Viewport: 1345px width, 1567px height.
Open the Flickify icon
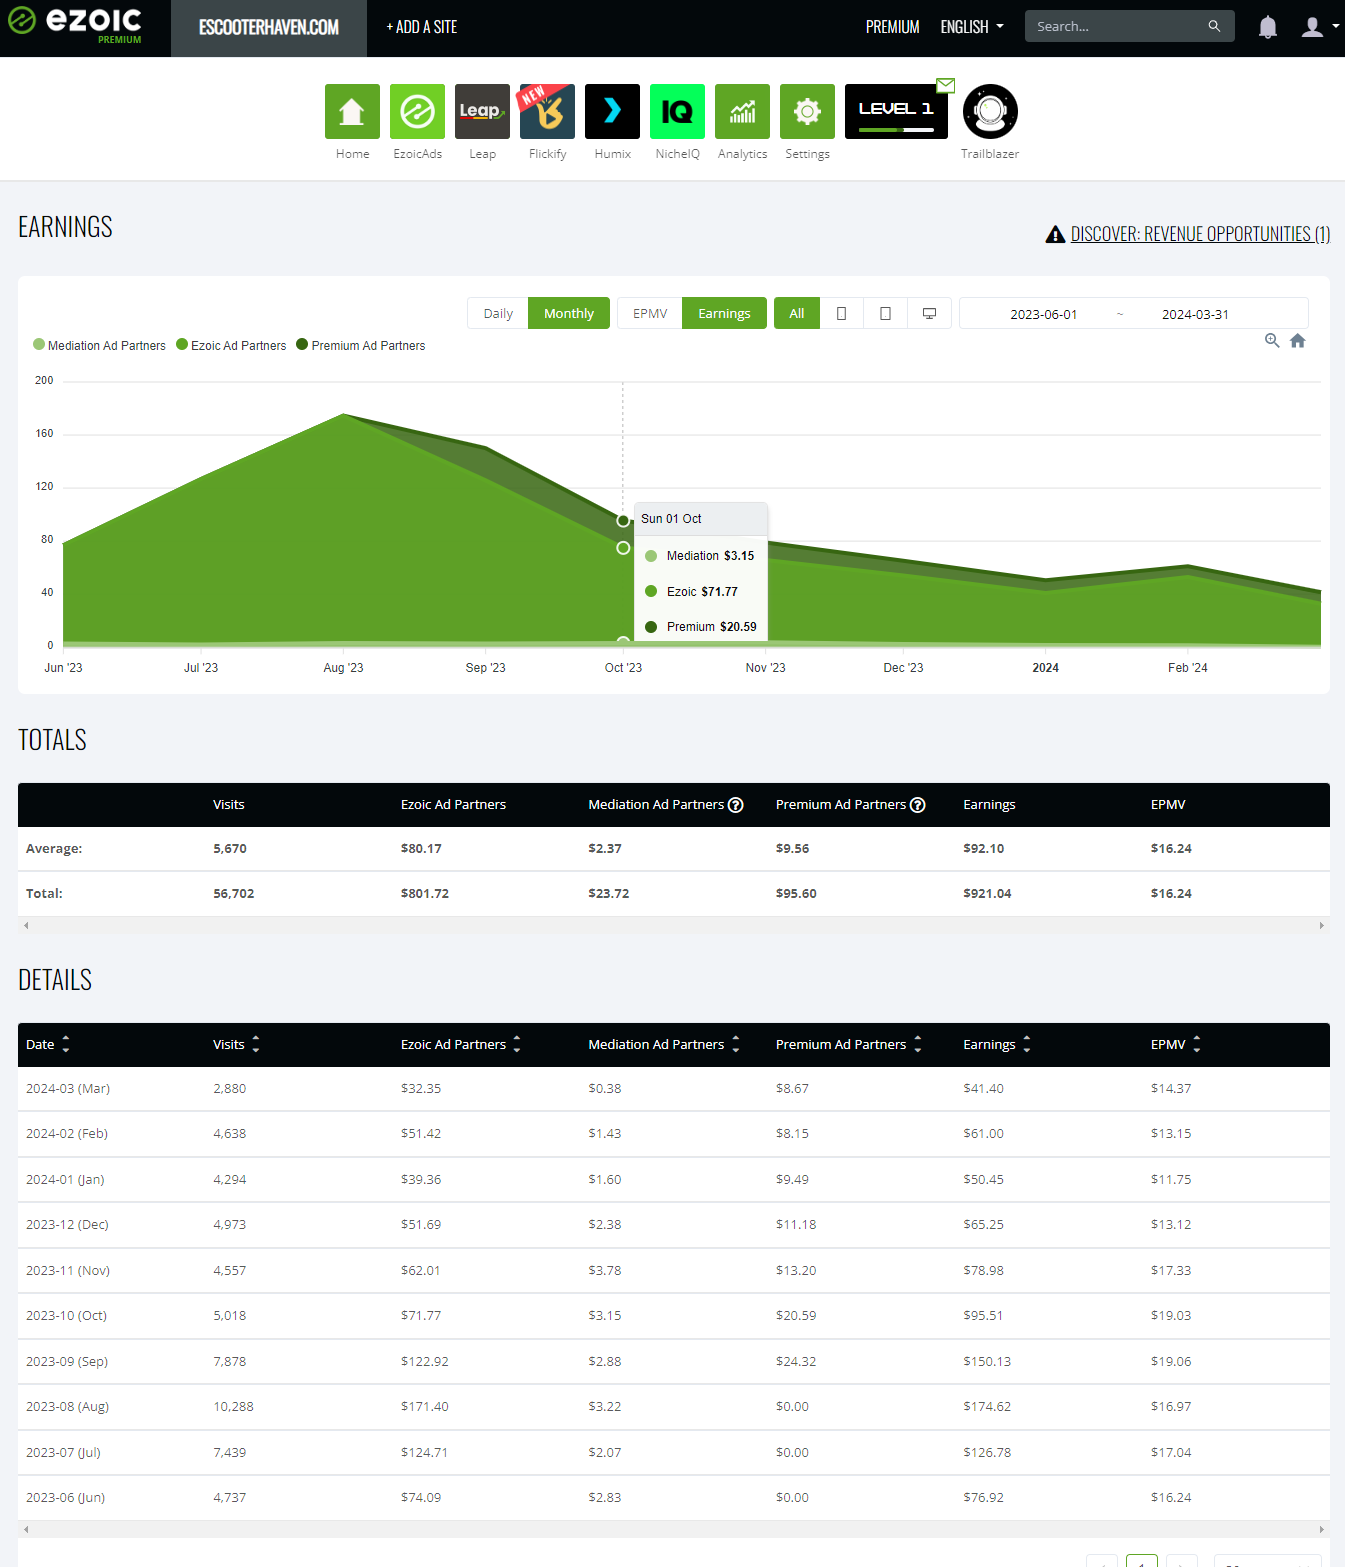547,111
